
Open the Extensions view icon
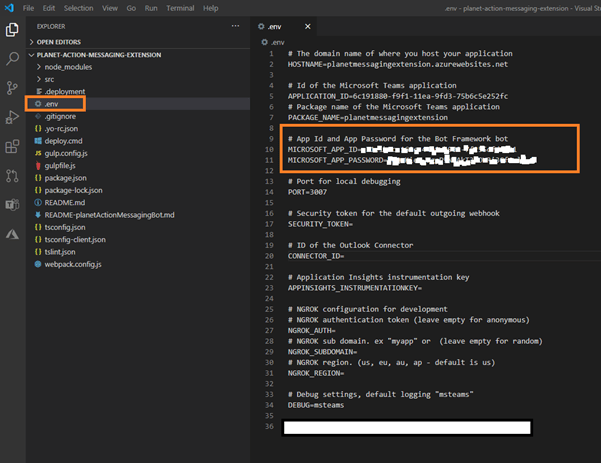point(12,146)
